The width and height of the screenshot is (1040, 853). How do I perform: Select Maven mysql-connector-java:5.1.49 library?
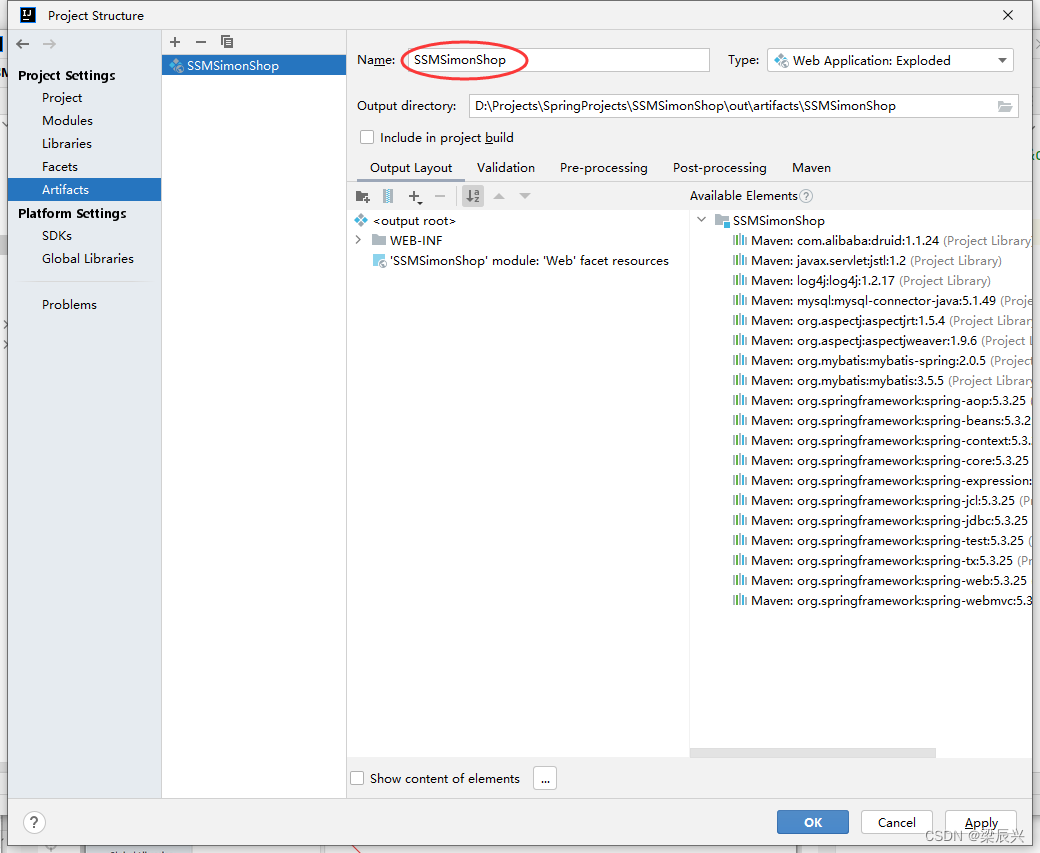(x=882, y=300)
